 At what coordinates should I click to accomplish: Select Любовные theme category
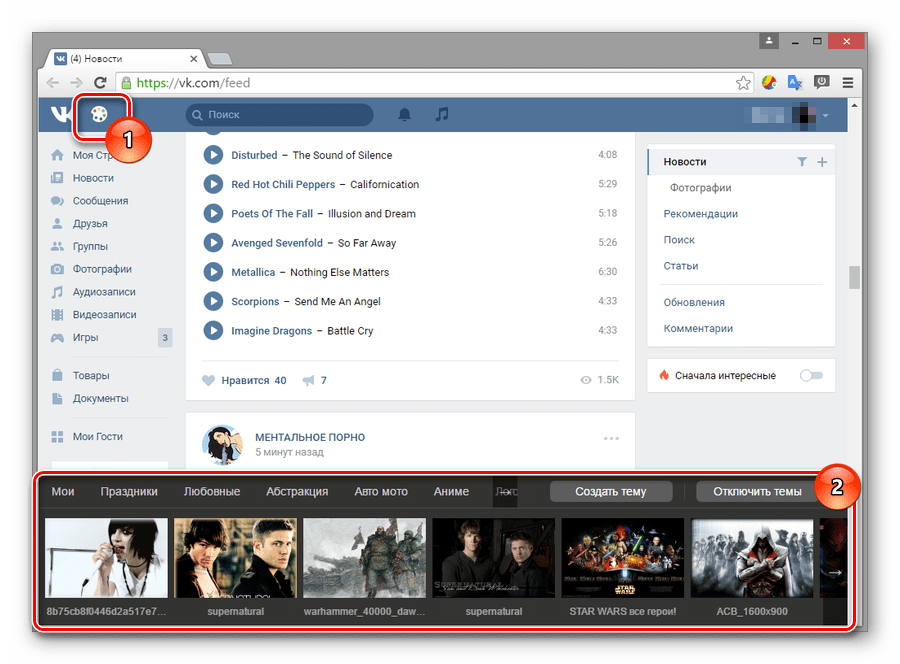click(x=212, y=492)
